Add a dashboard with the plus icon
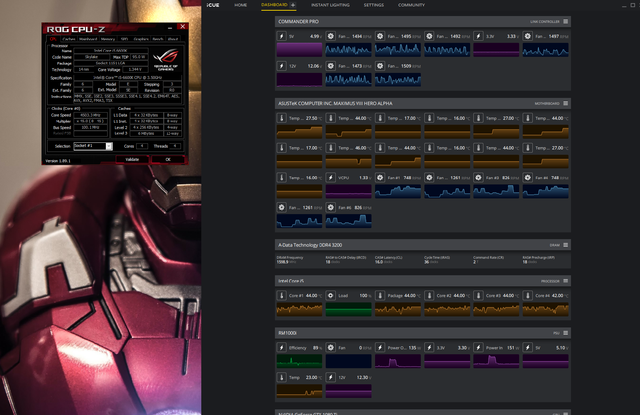This screenshot has height=415, width=640. point(293,5)
